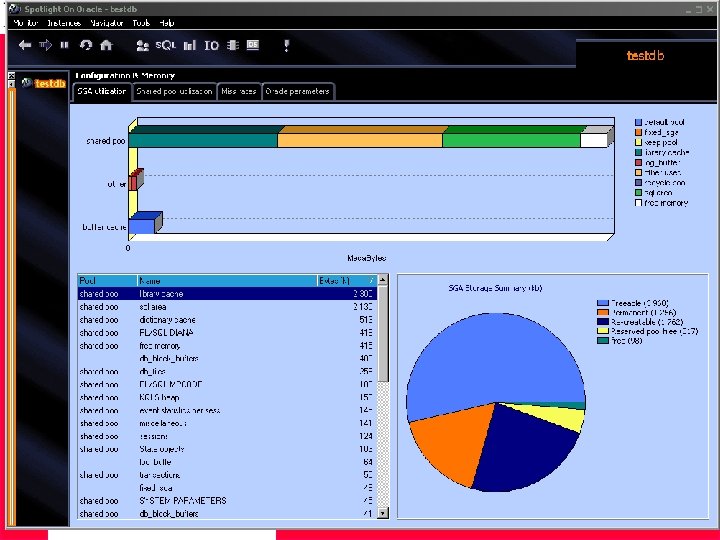The image size is (720, 540).
Task: Open the OS monitor icon
Action: click(x=253, y=45)
